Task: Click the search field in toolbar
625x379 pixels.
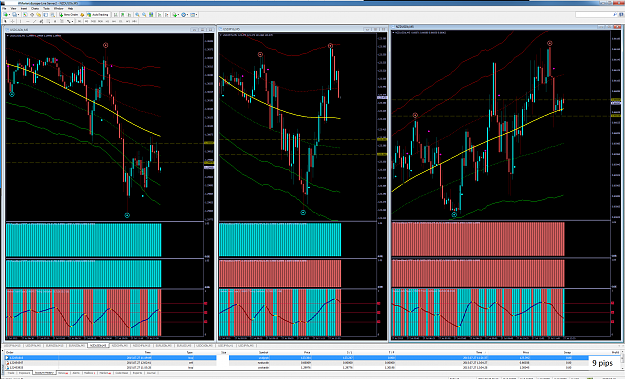Action: point(597,15)
